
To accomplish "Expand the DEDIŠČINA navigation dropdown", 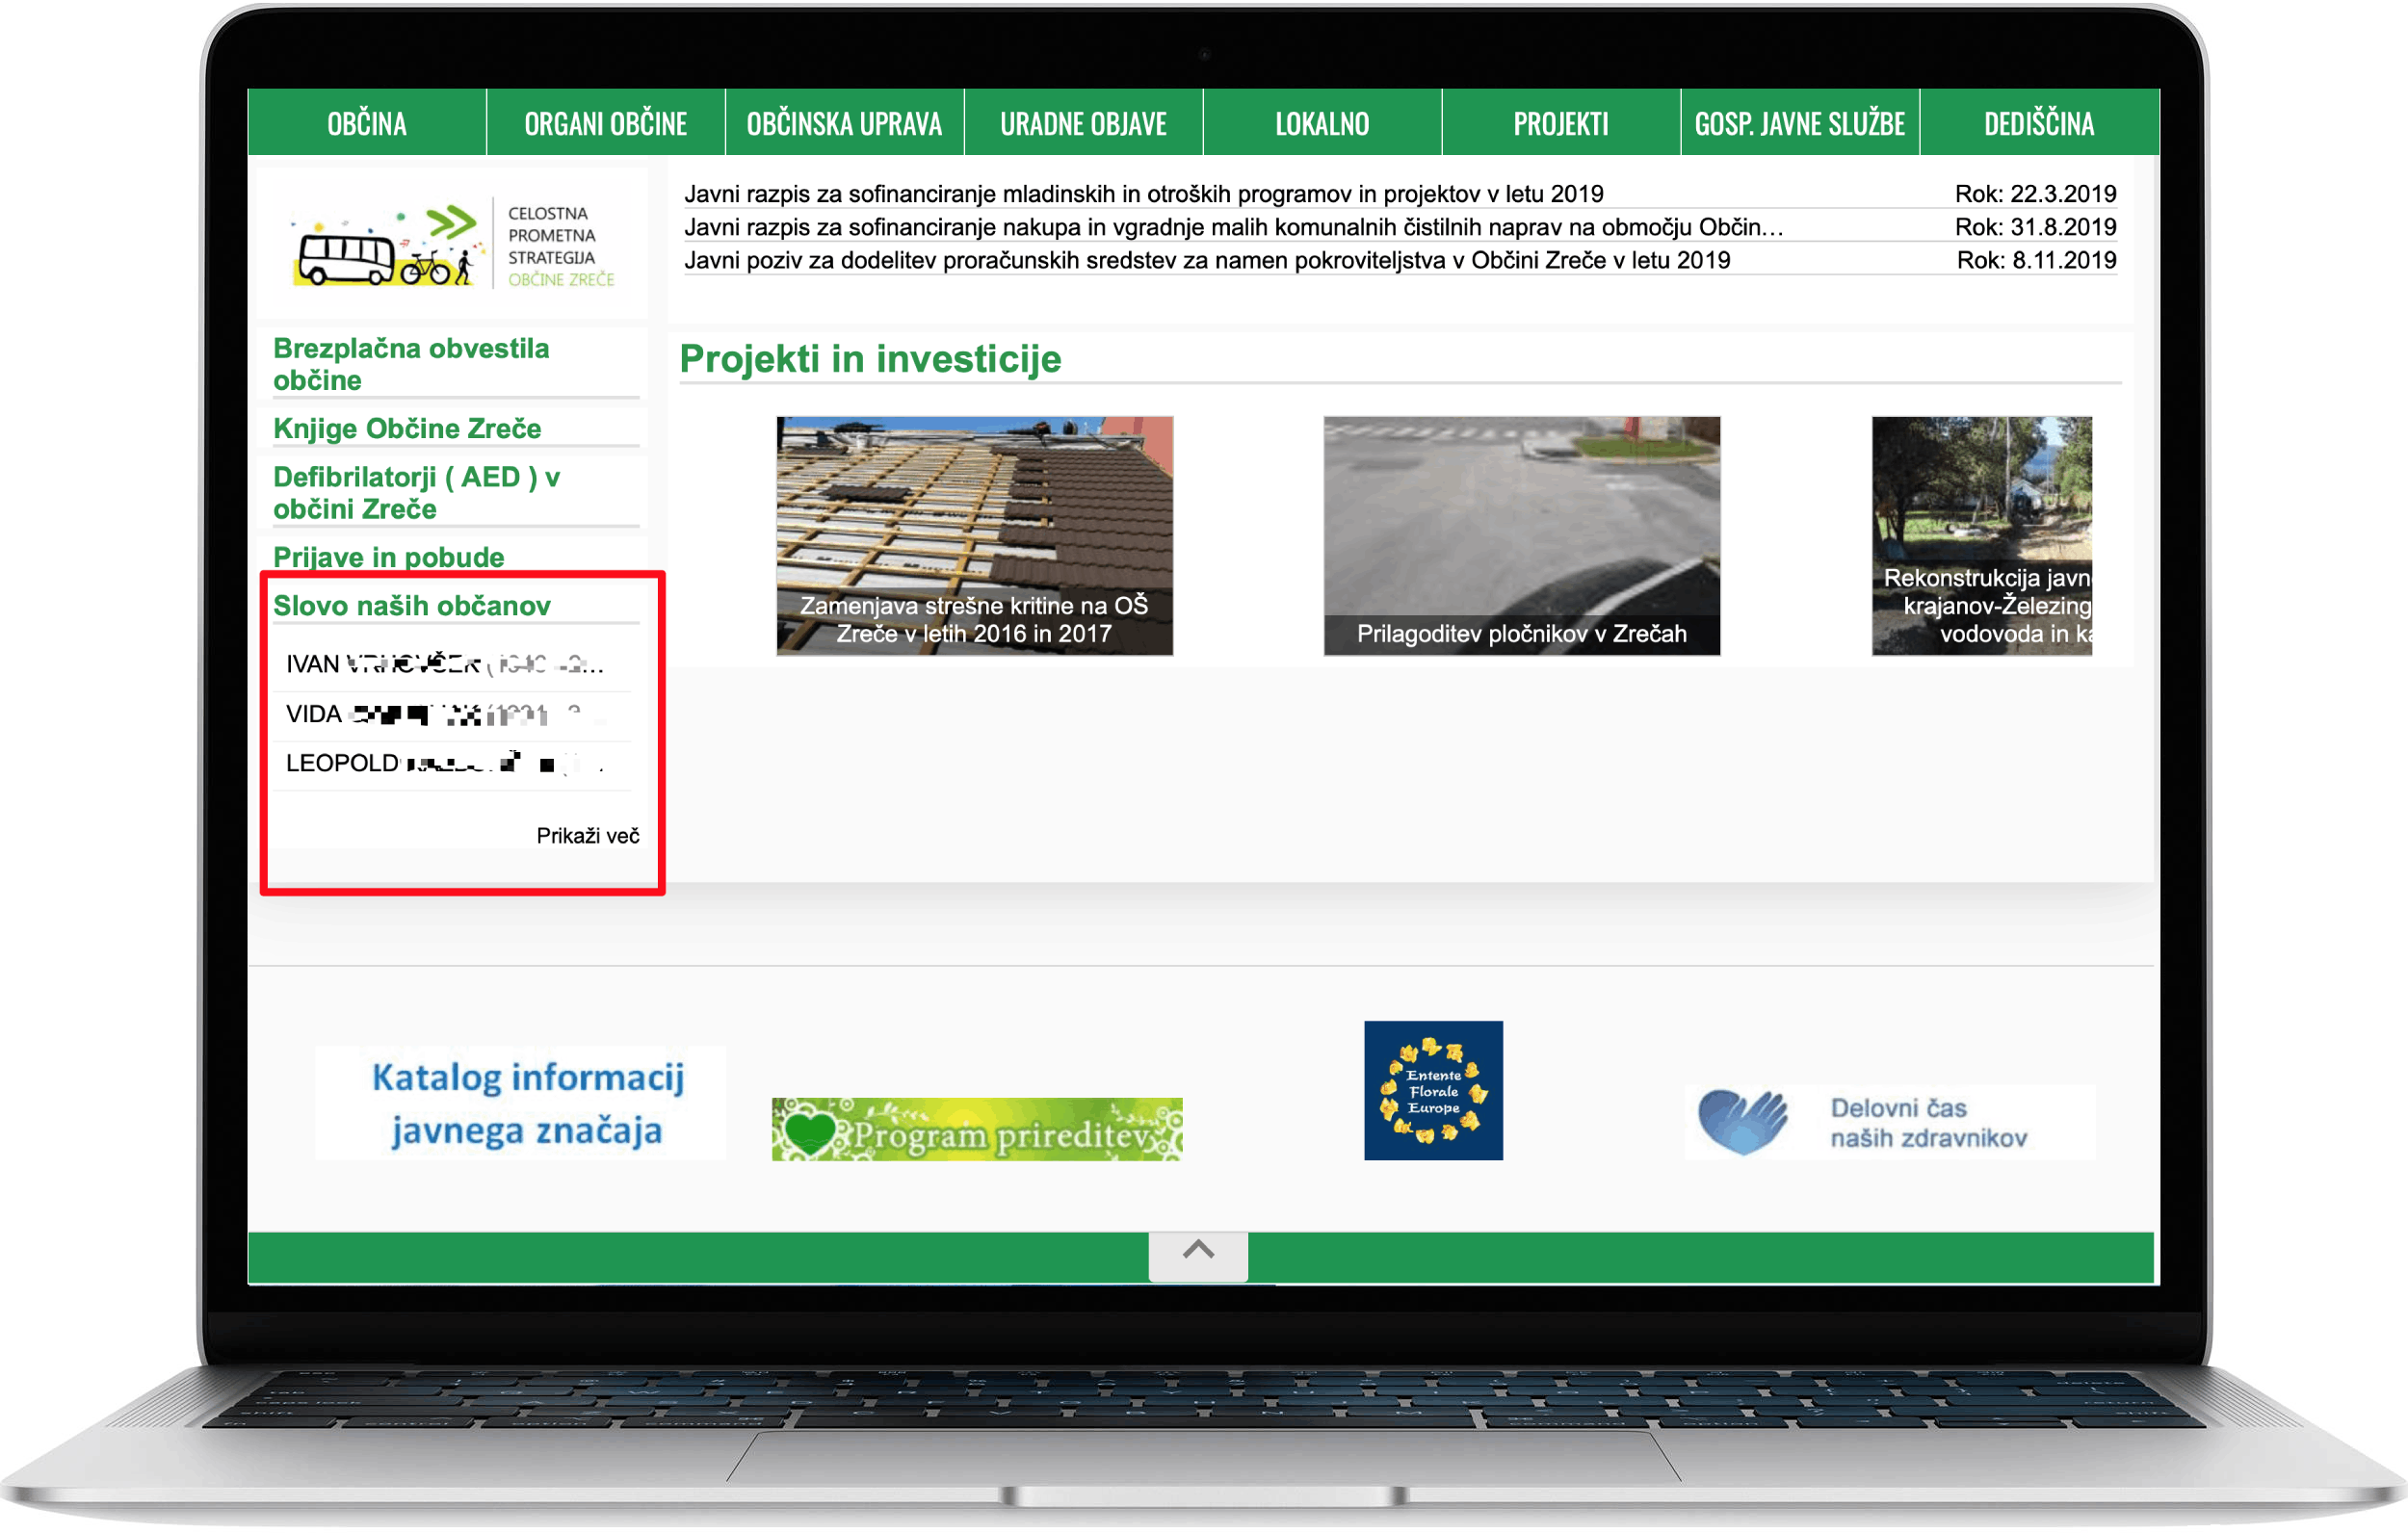I will coord(2038,123).
